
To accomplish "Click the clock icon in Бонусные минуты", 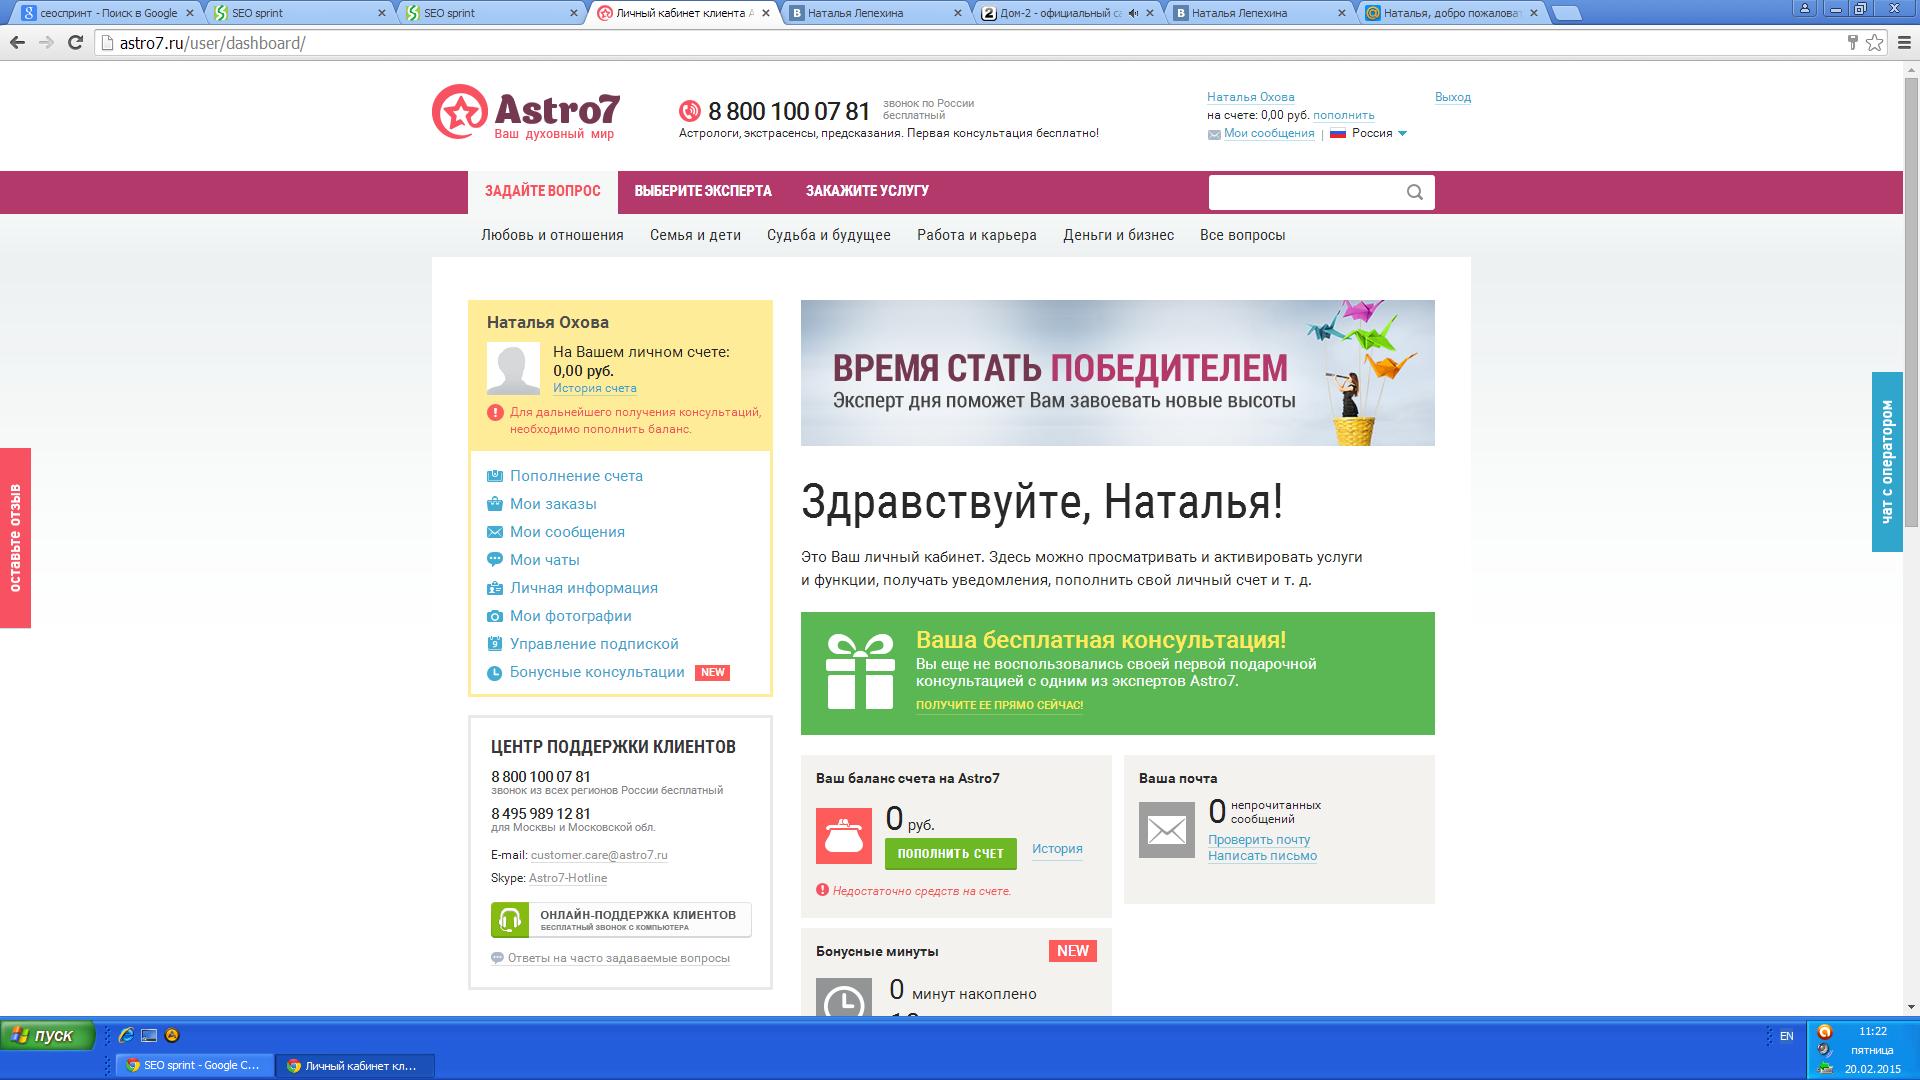I will click(x=844, y=997).
